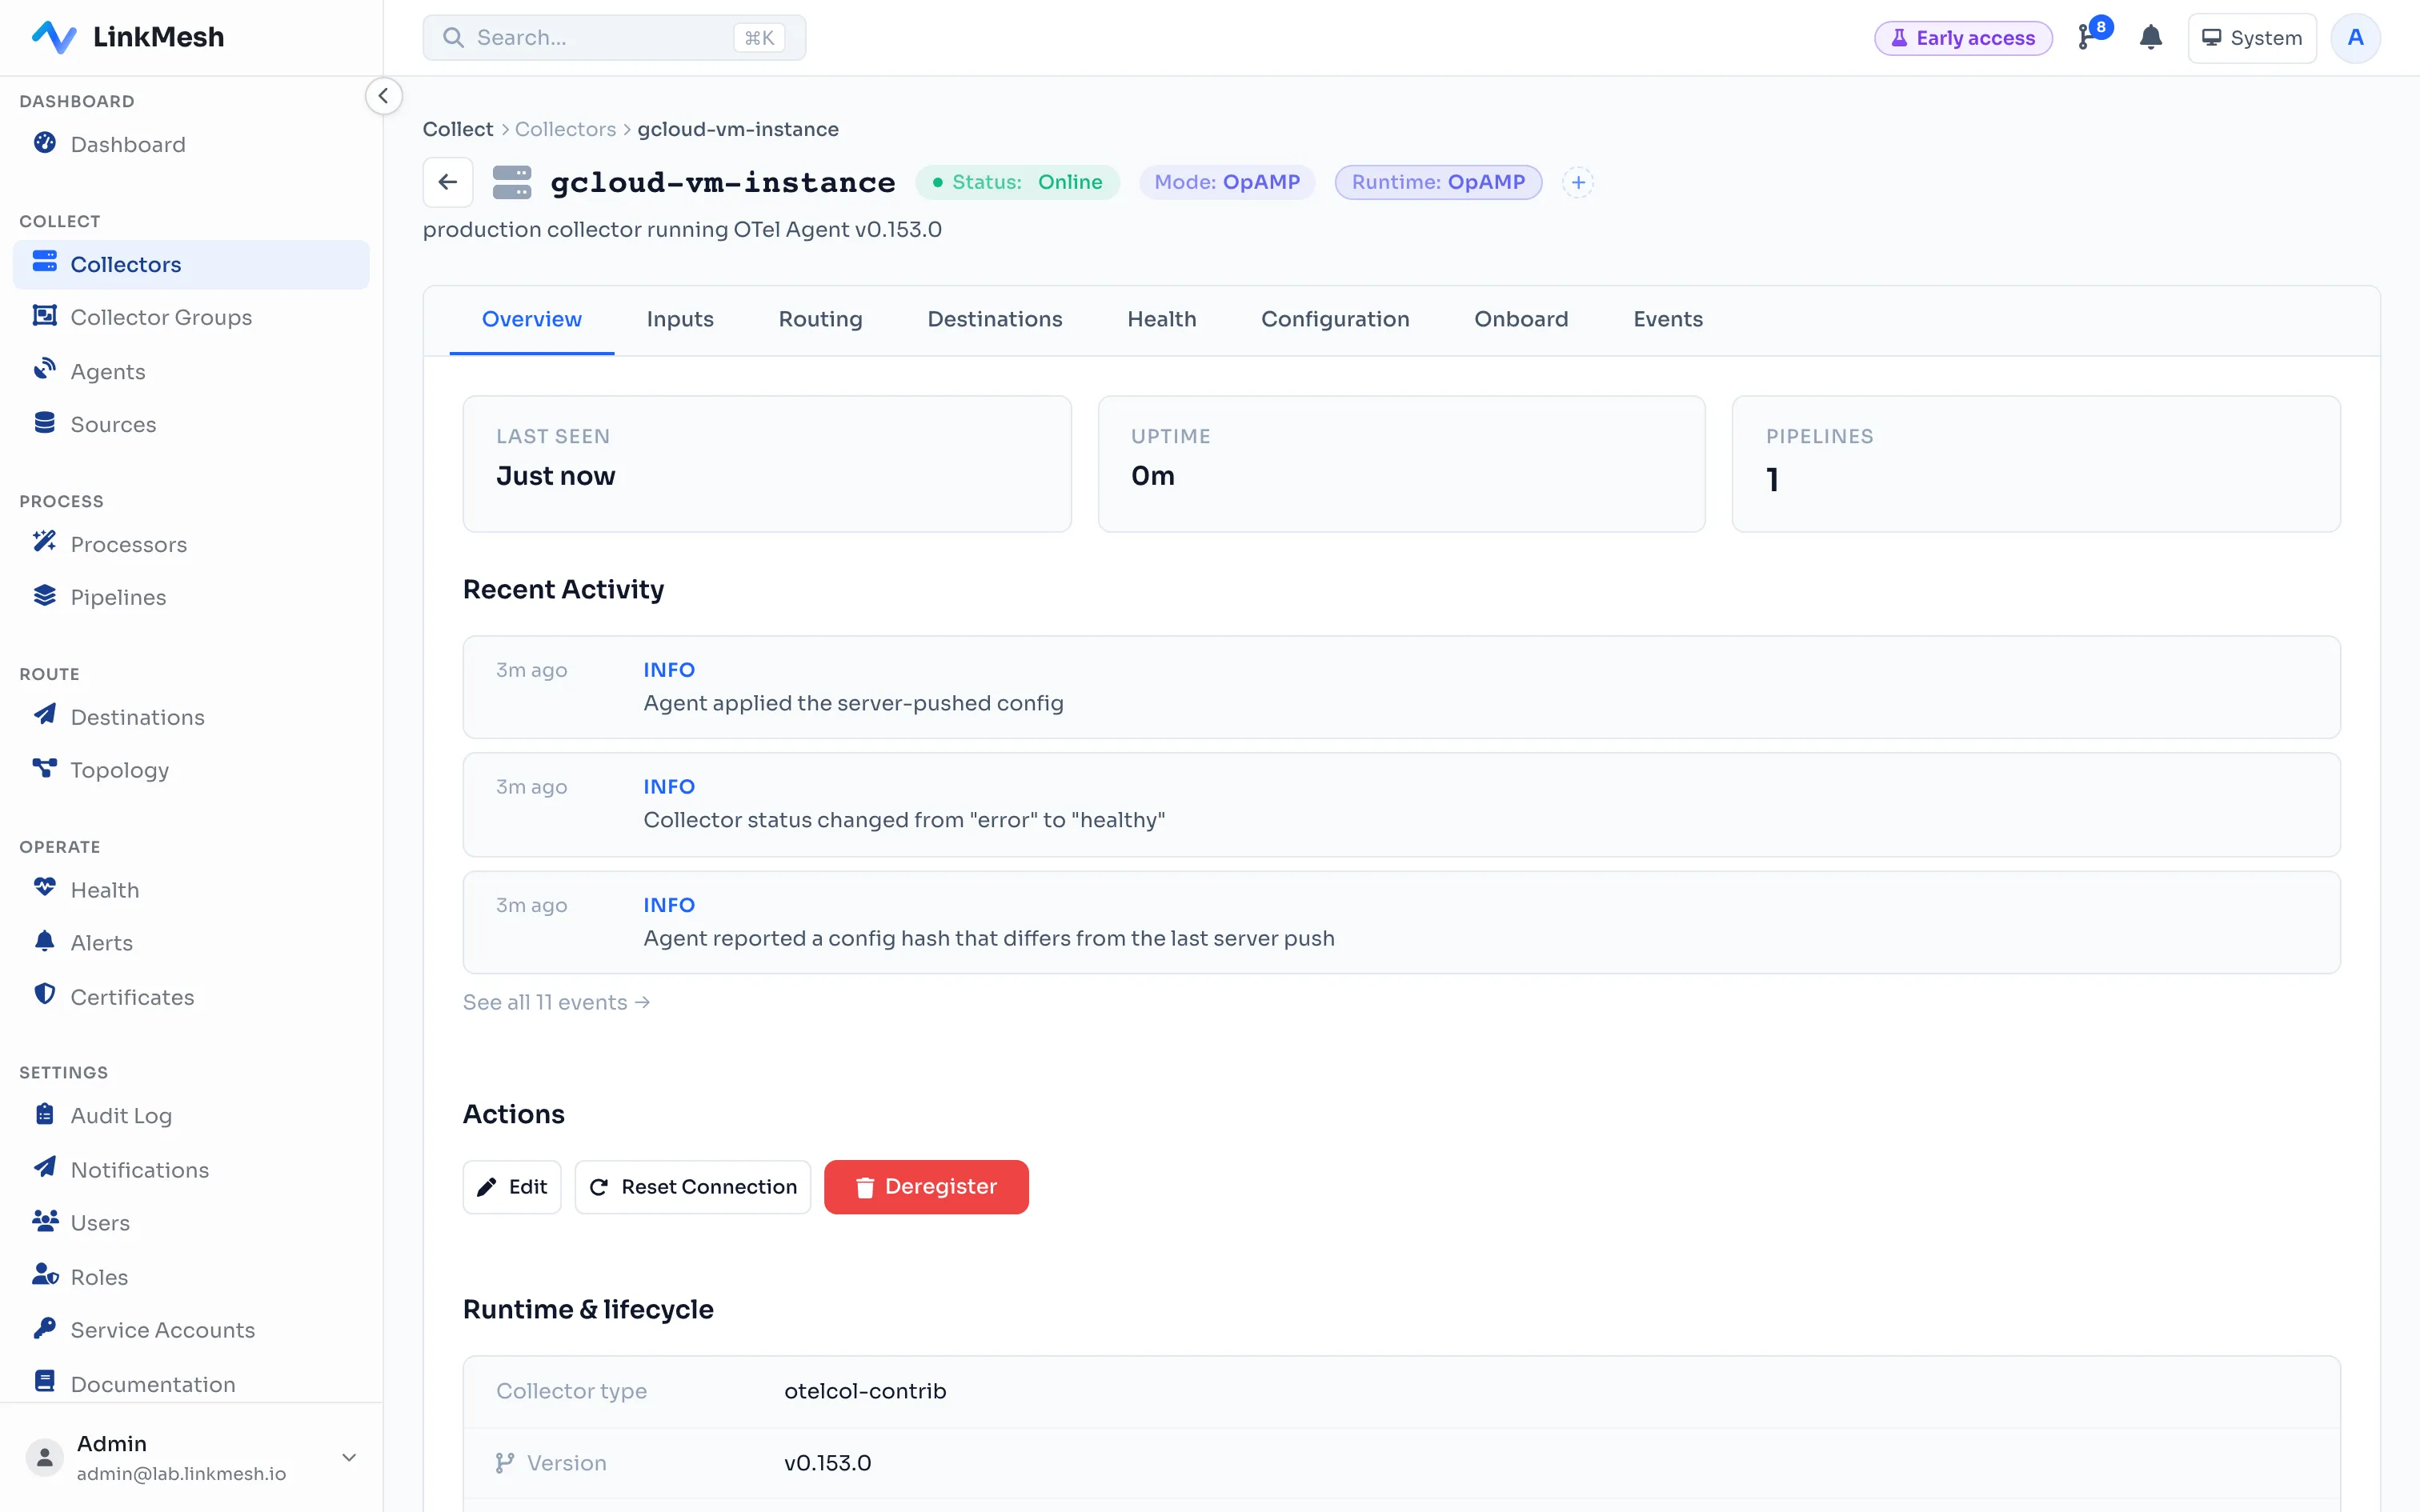Open Pipelines layers icon in sidebar
This screenshot has width=2420, height=1512.
coord(45,596)
